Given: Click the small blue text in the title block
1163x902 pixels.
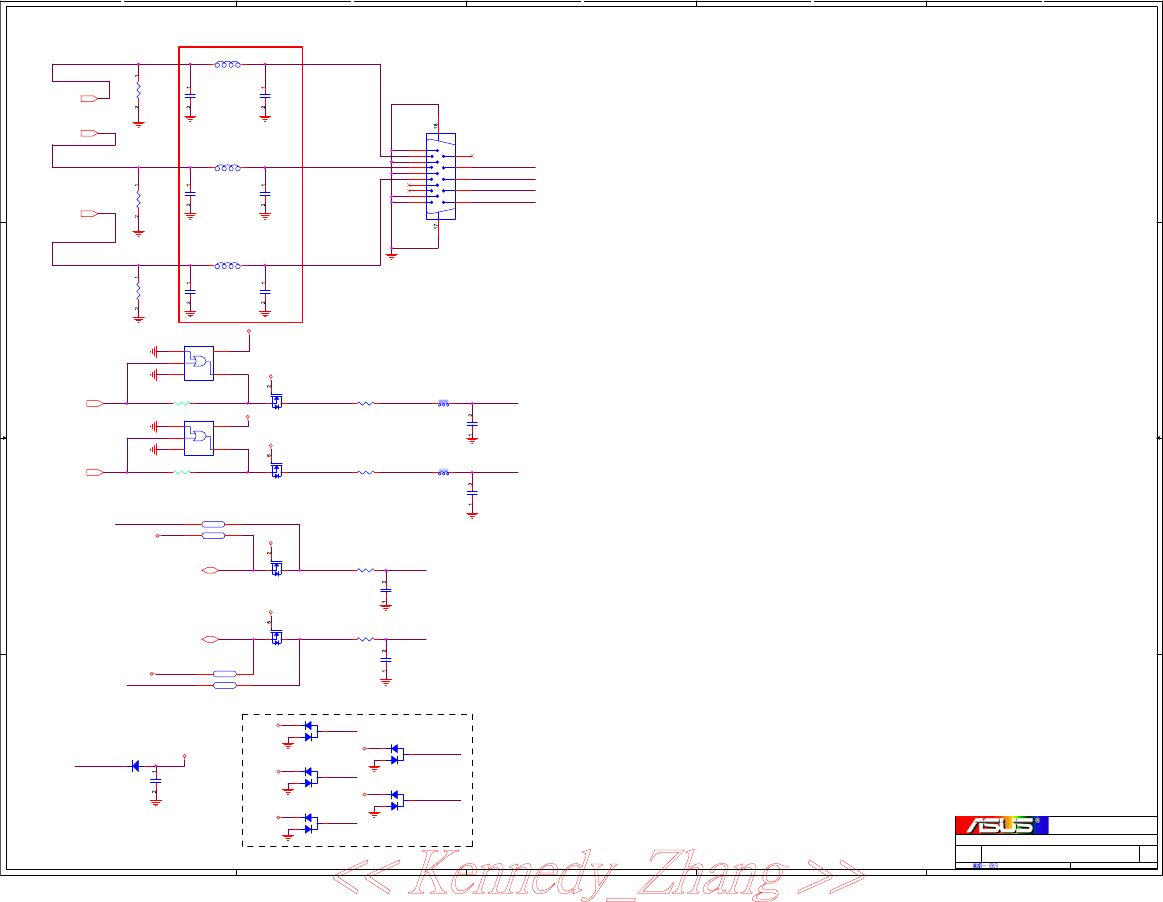Looking at the screenshot, I should pyautogui.click(x=985, y=866).
